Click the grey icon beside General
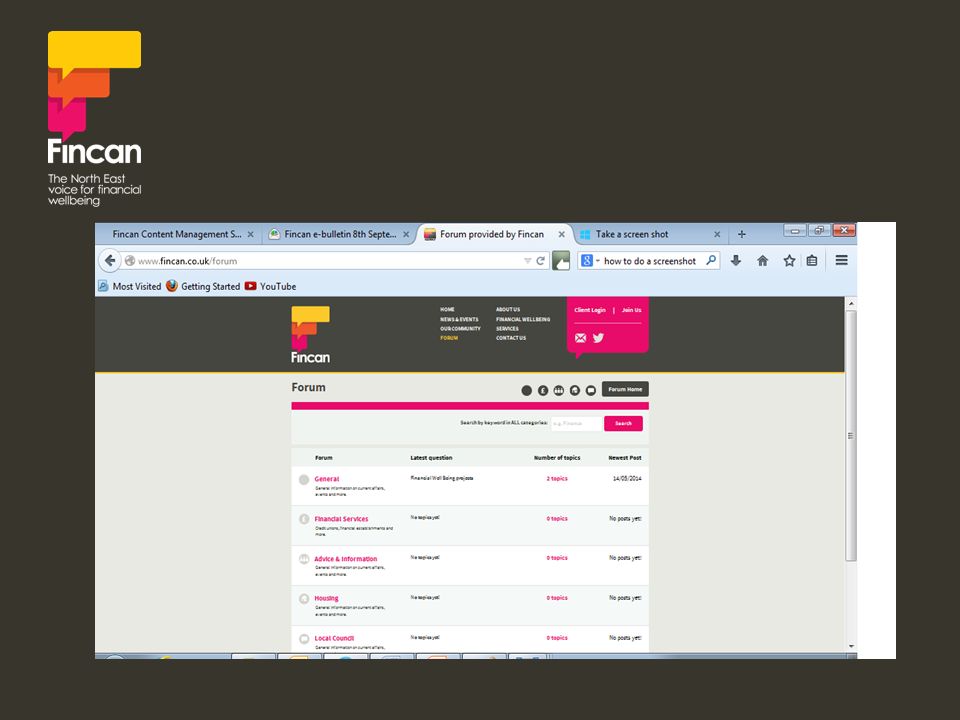The width and height of the screenshot is (960, 720). pyautogui.click(x=304, y=479)
